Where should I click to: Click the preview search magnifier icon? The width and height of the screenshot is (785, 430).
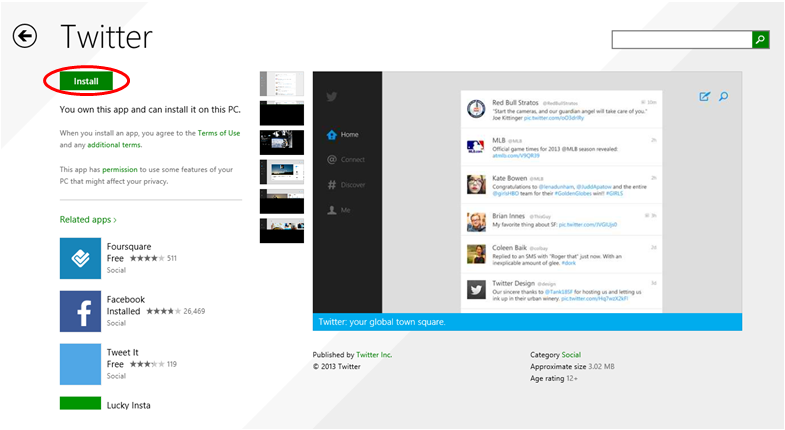723,97
